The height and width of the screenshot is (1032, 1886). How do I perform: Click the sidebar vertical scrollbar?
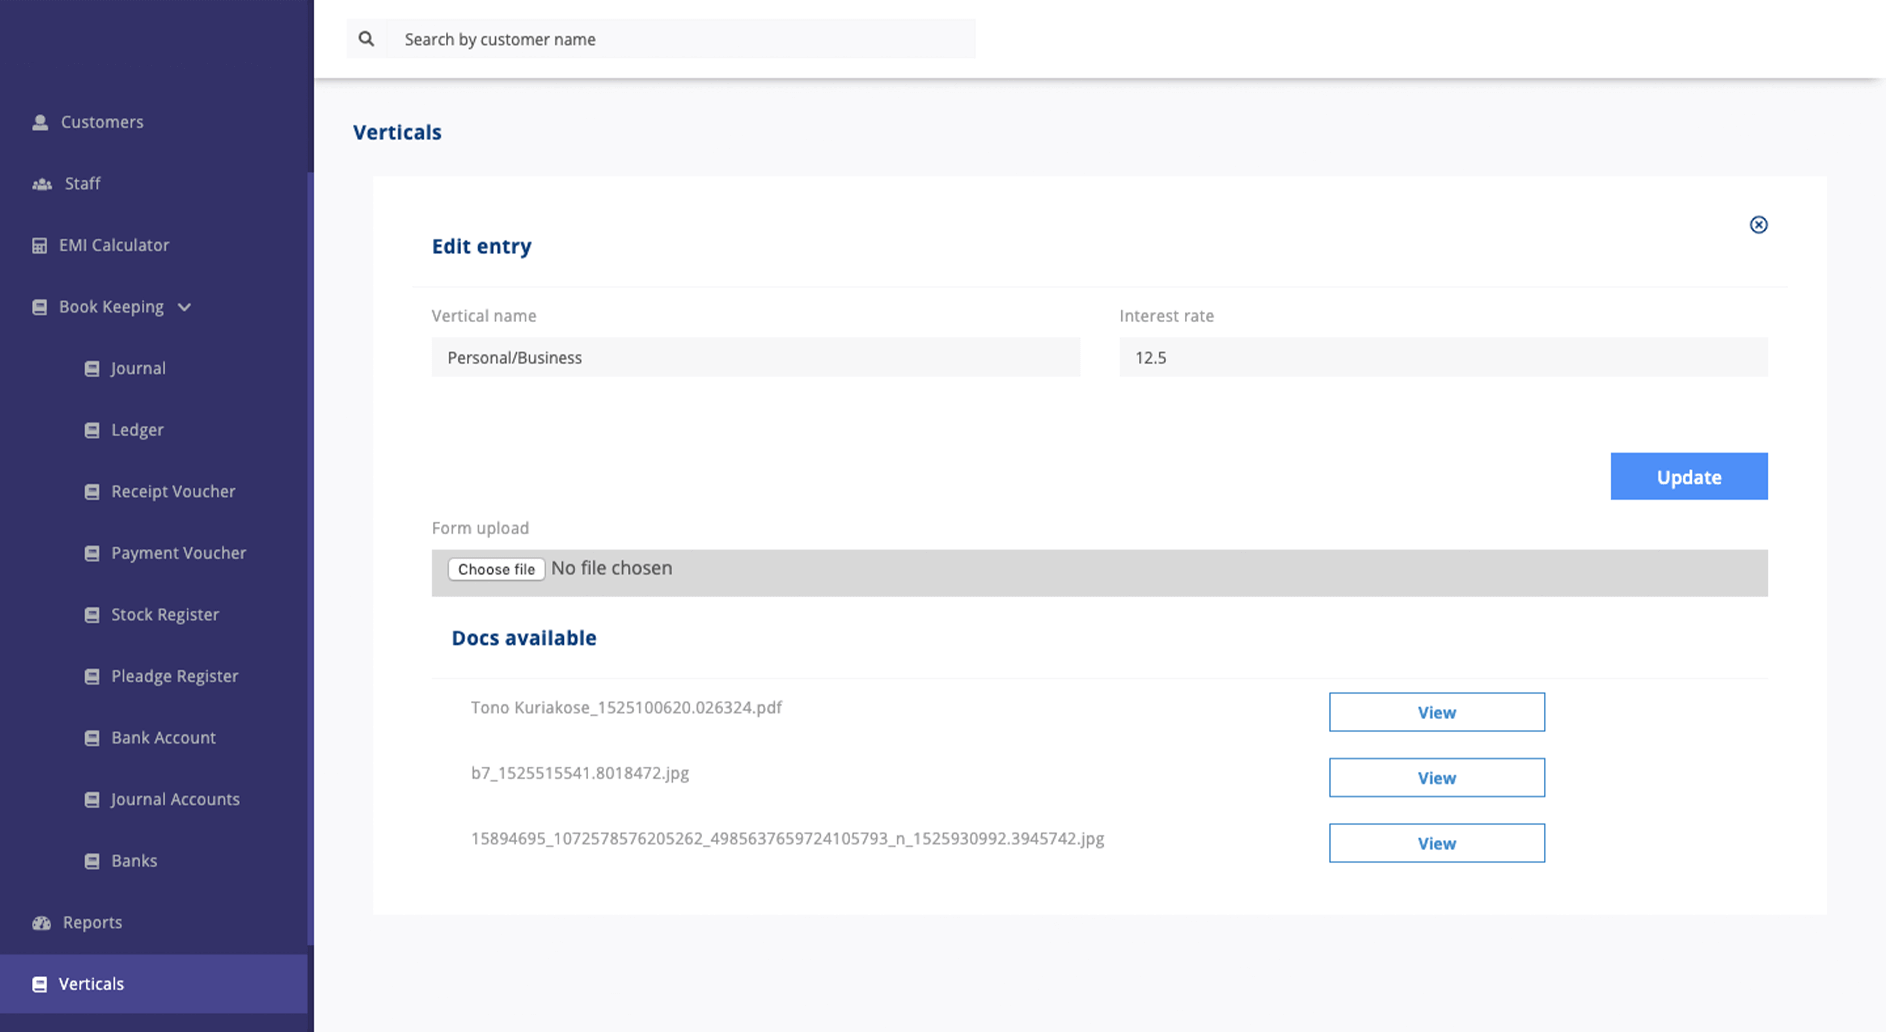pyautogui.click(x=311, y=558)
